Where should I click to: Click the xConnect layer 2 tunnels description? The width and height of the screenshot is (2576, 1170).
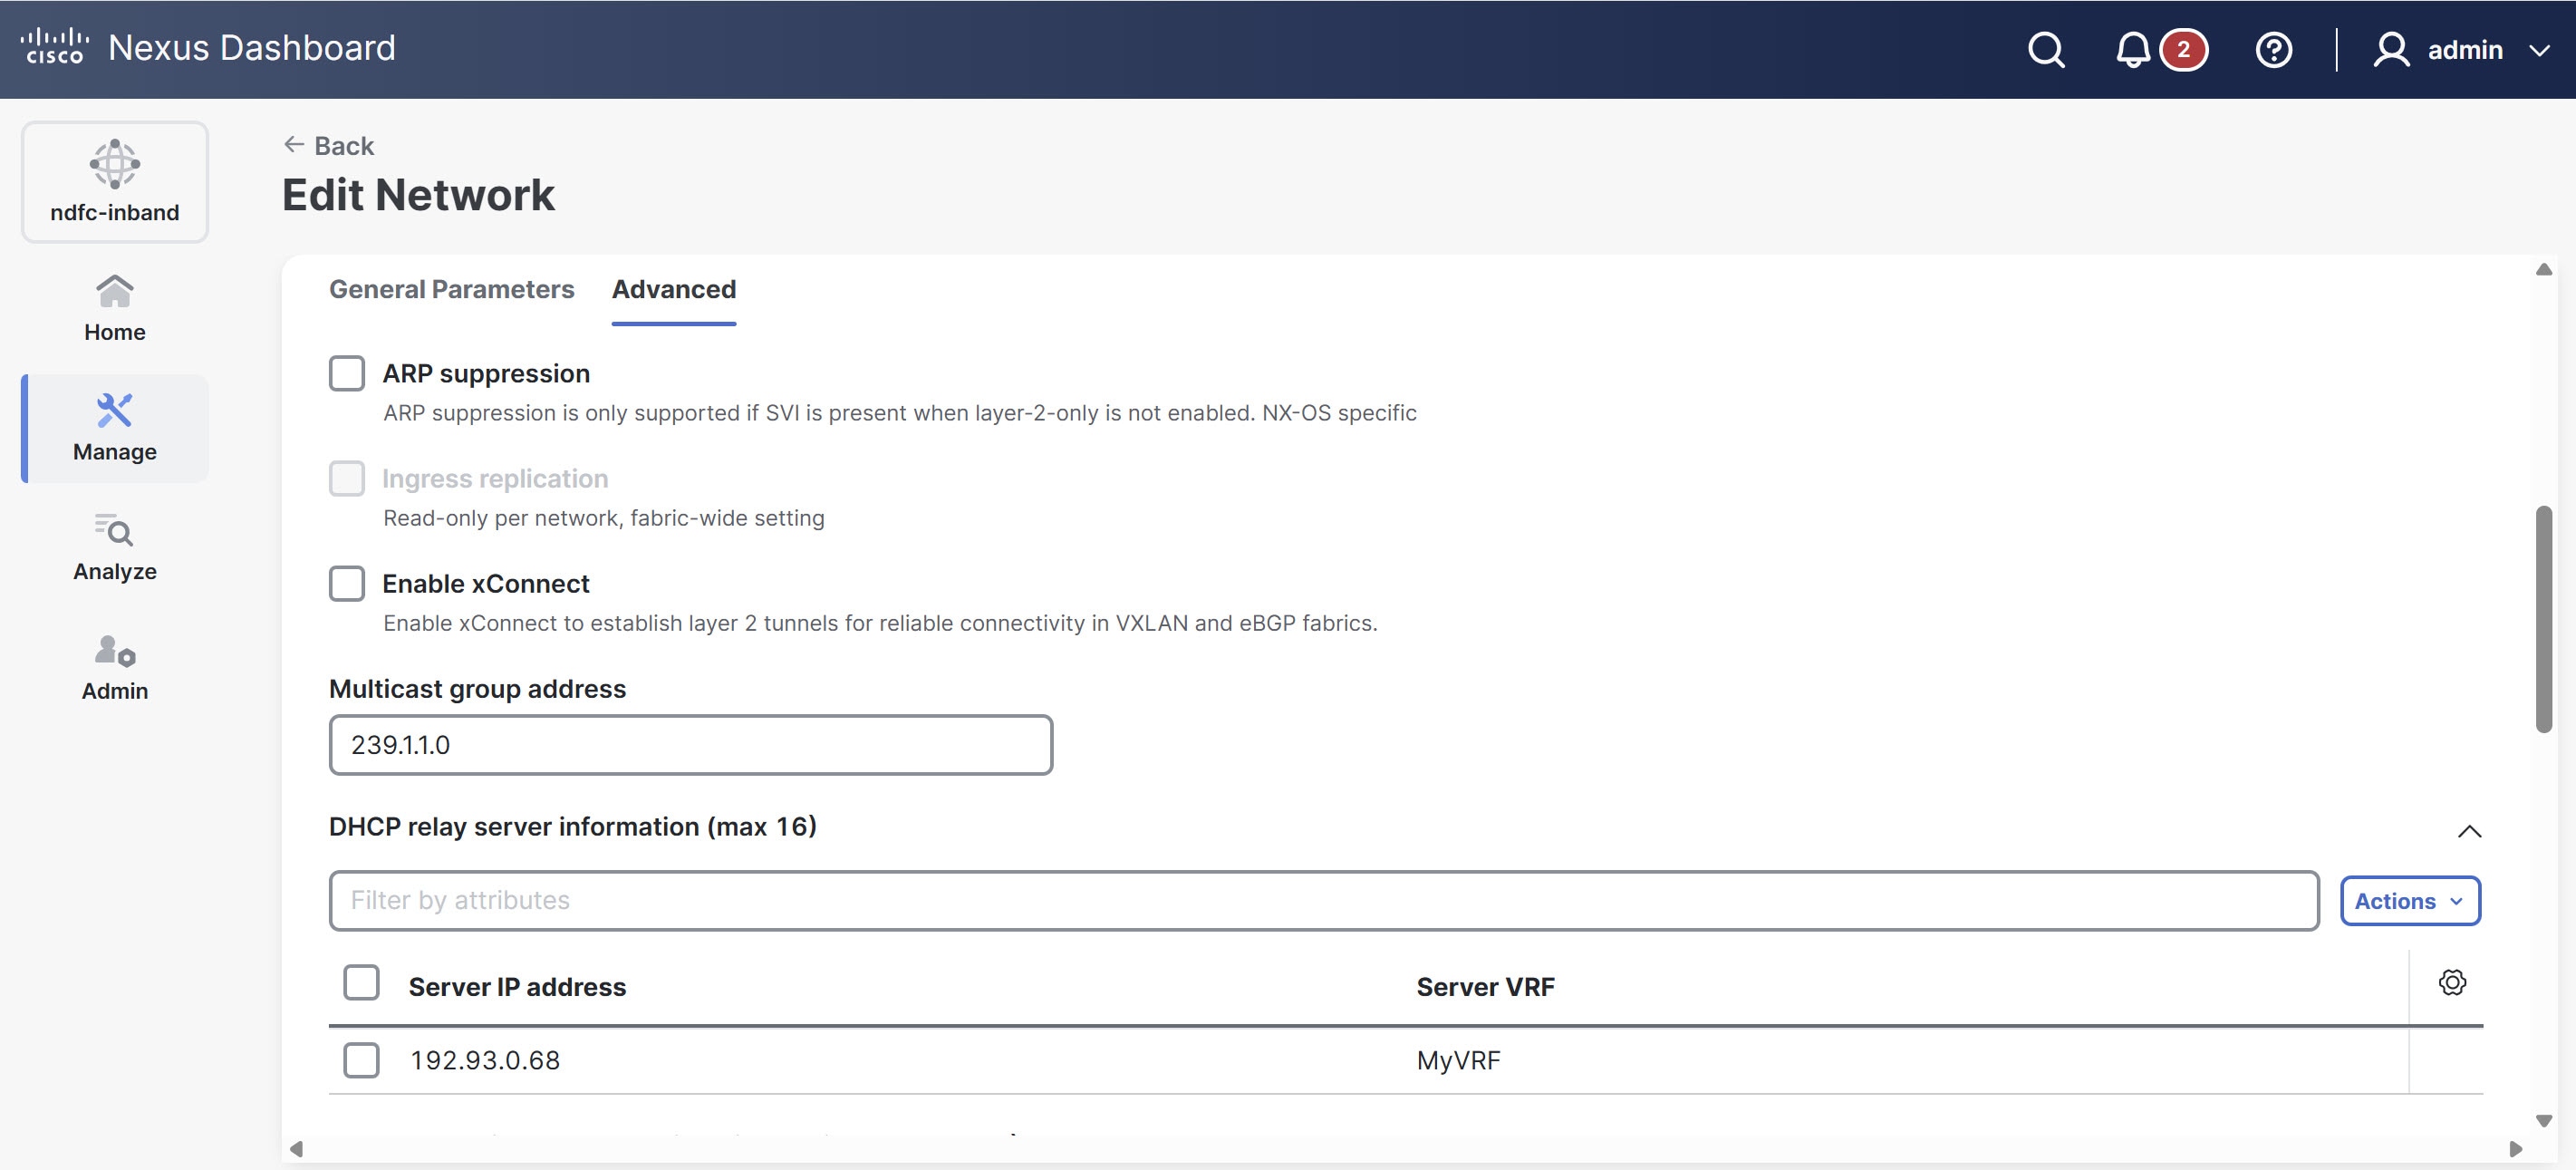coord(880,623)
